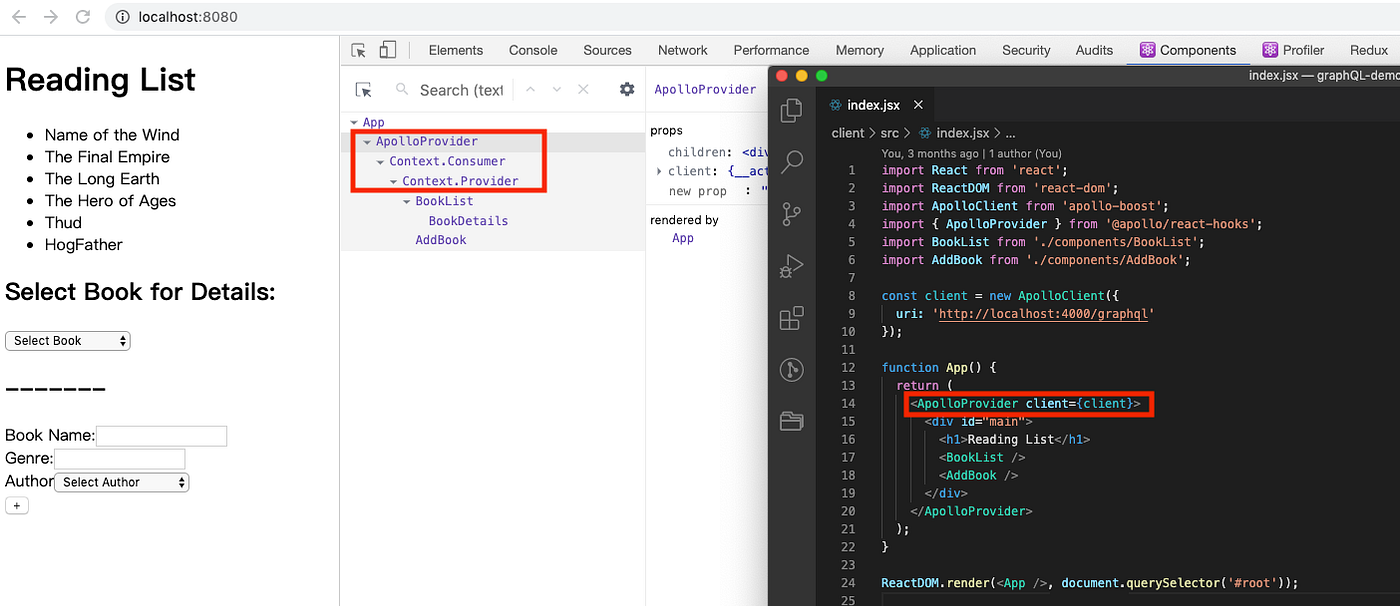Open React DevTools settings gear
Screen dimensions: 1400x606
627,89
